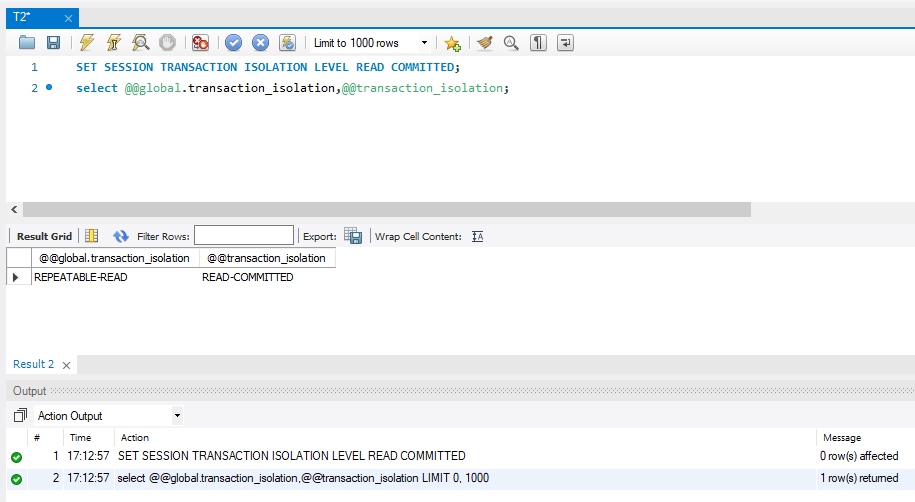Click success status icon of output row 1
This screenshot has width=915, height=502.
coord(16,457)
